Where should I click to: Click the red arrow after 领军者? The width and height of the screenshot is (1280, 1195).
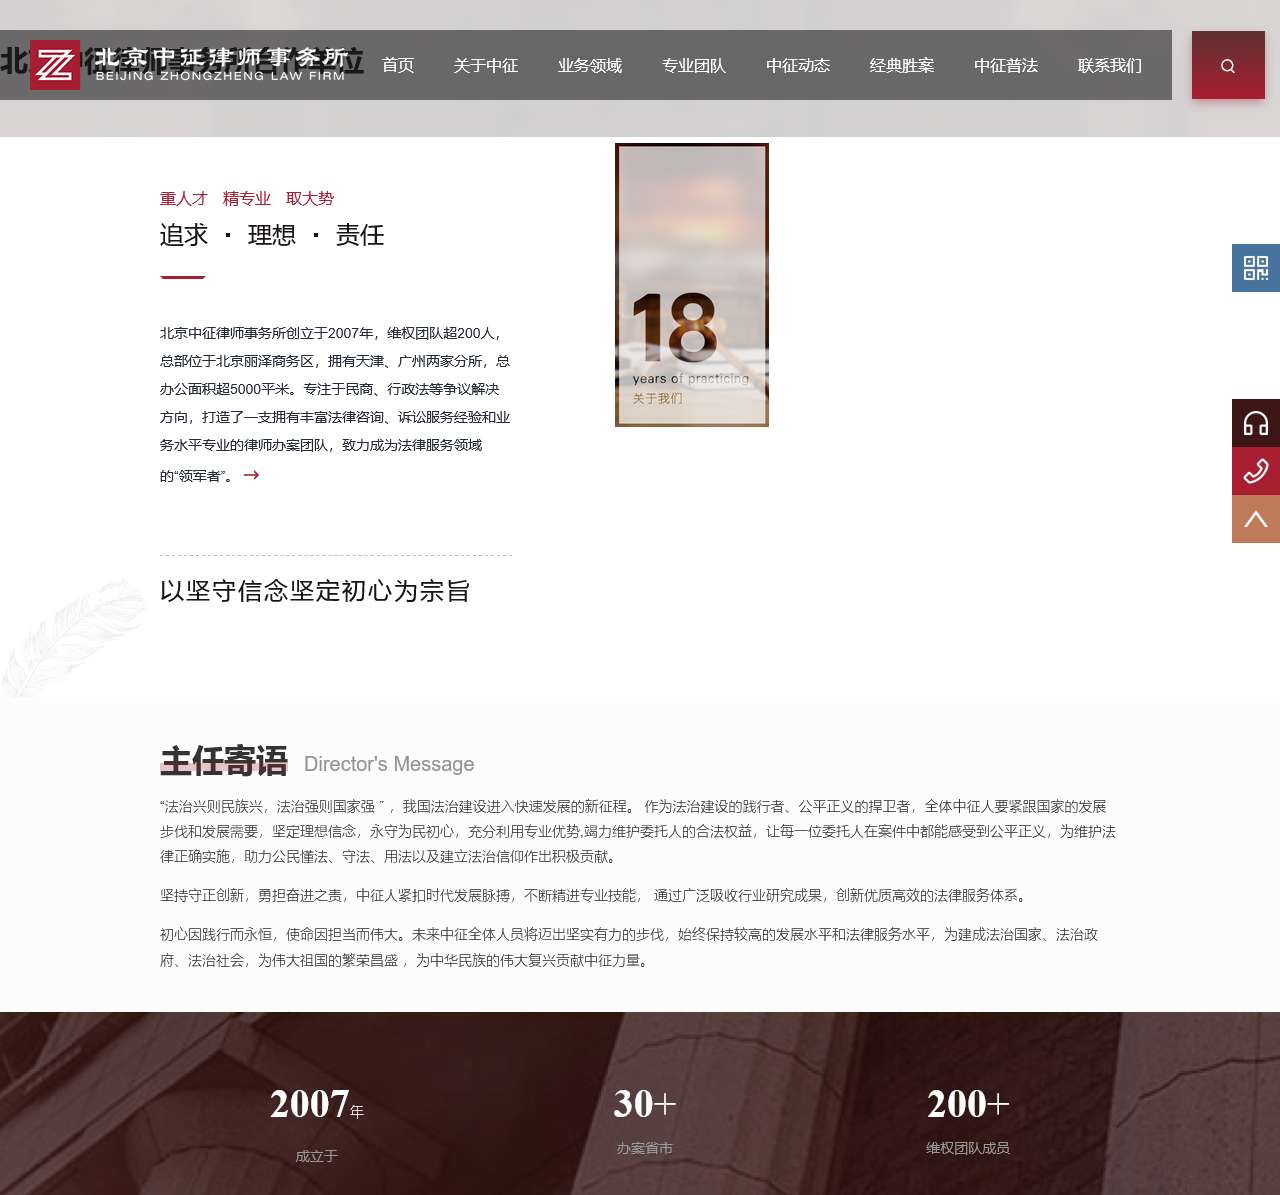(x=251, y=475)
